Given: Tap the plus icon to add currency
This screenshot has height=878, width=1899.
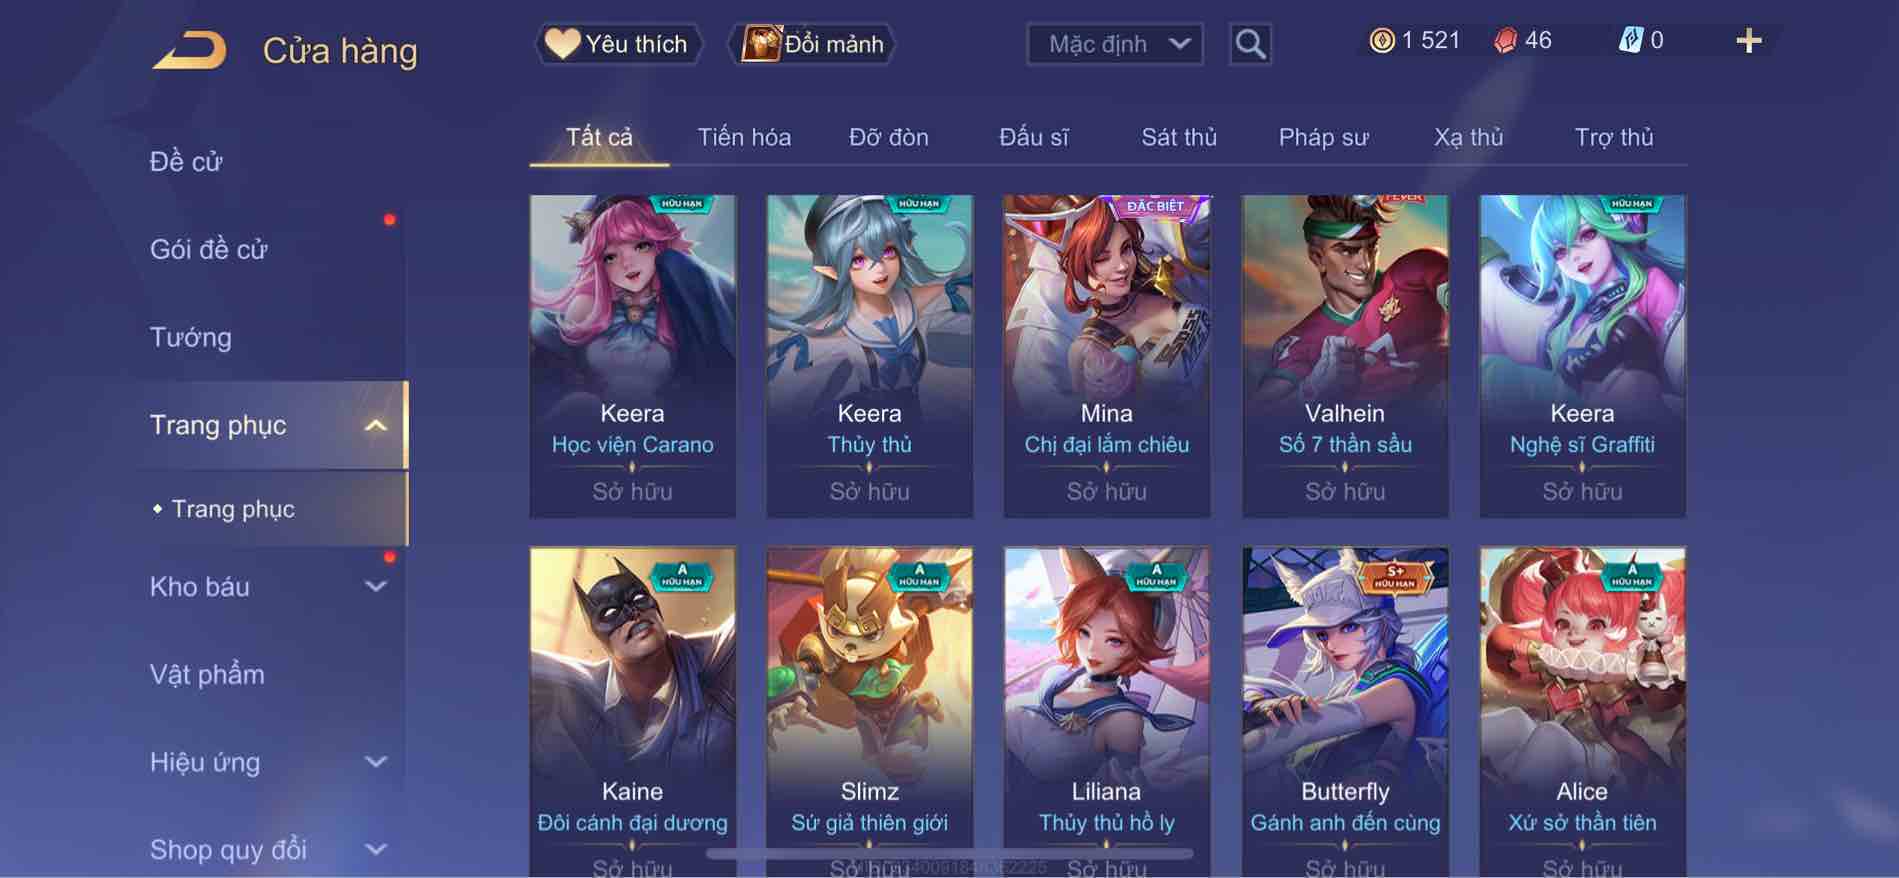Looking at the screenshot, I should pyautogui.click(x=1748, y=41).
